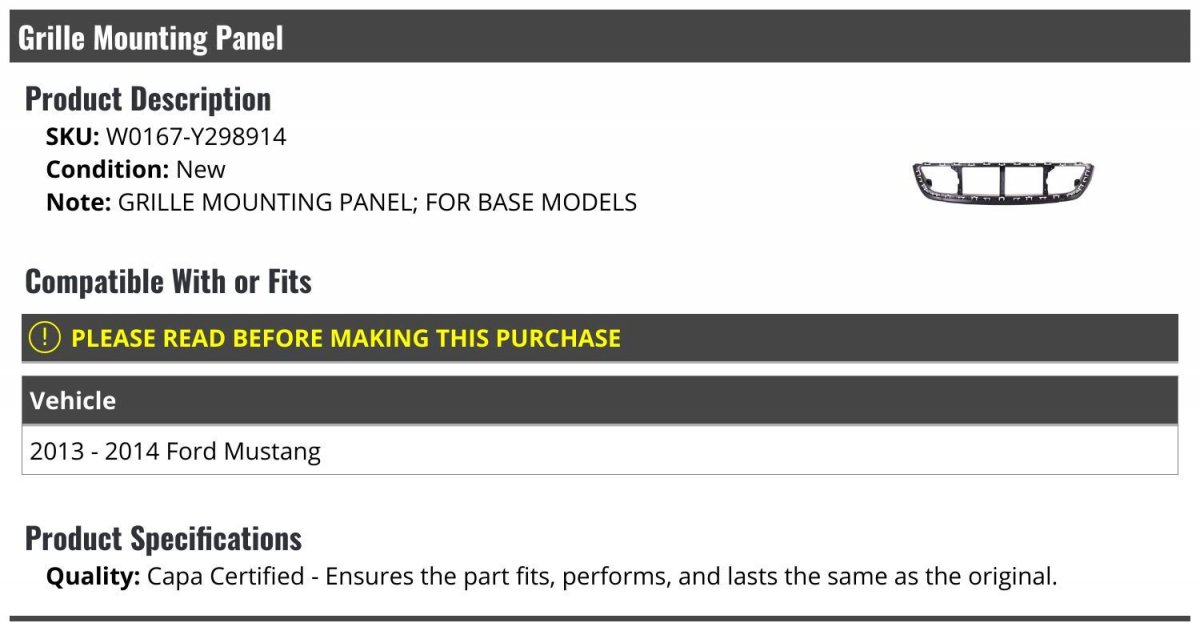Select the 2013 - 2014 Ford Mustang row
Viewport: 1200px width, 631px height.
[x=600, y=451]
